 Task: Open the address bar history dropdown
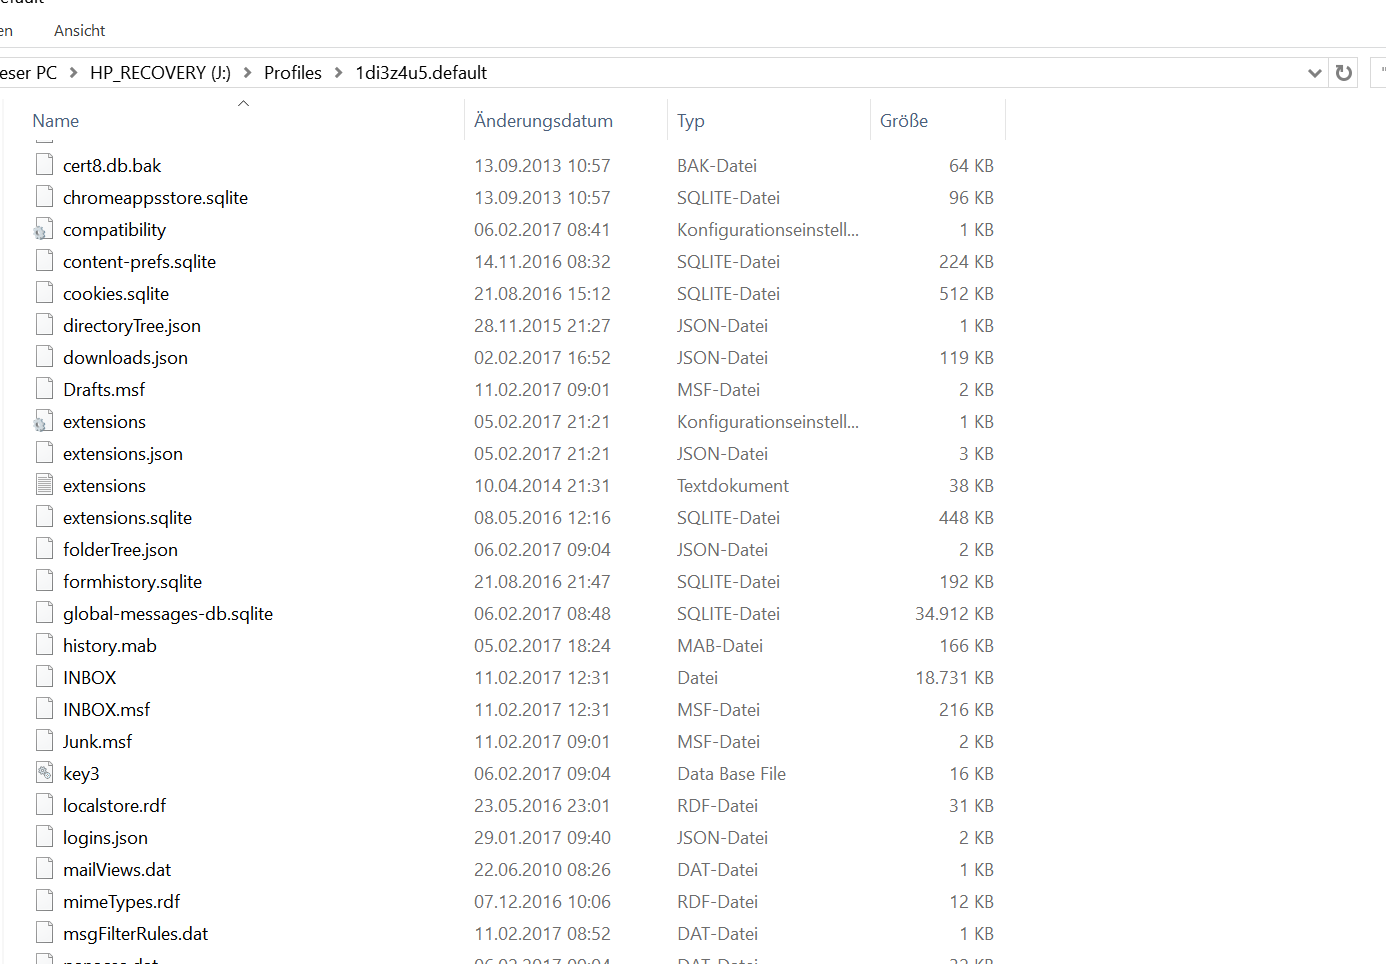1314,73
